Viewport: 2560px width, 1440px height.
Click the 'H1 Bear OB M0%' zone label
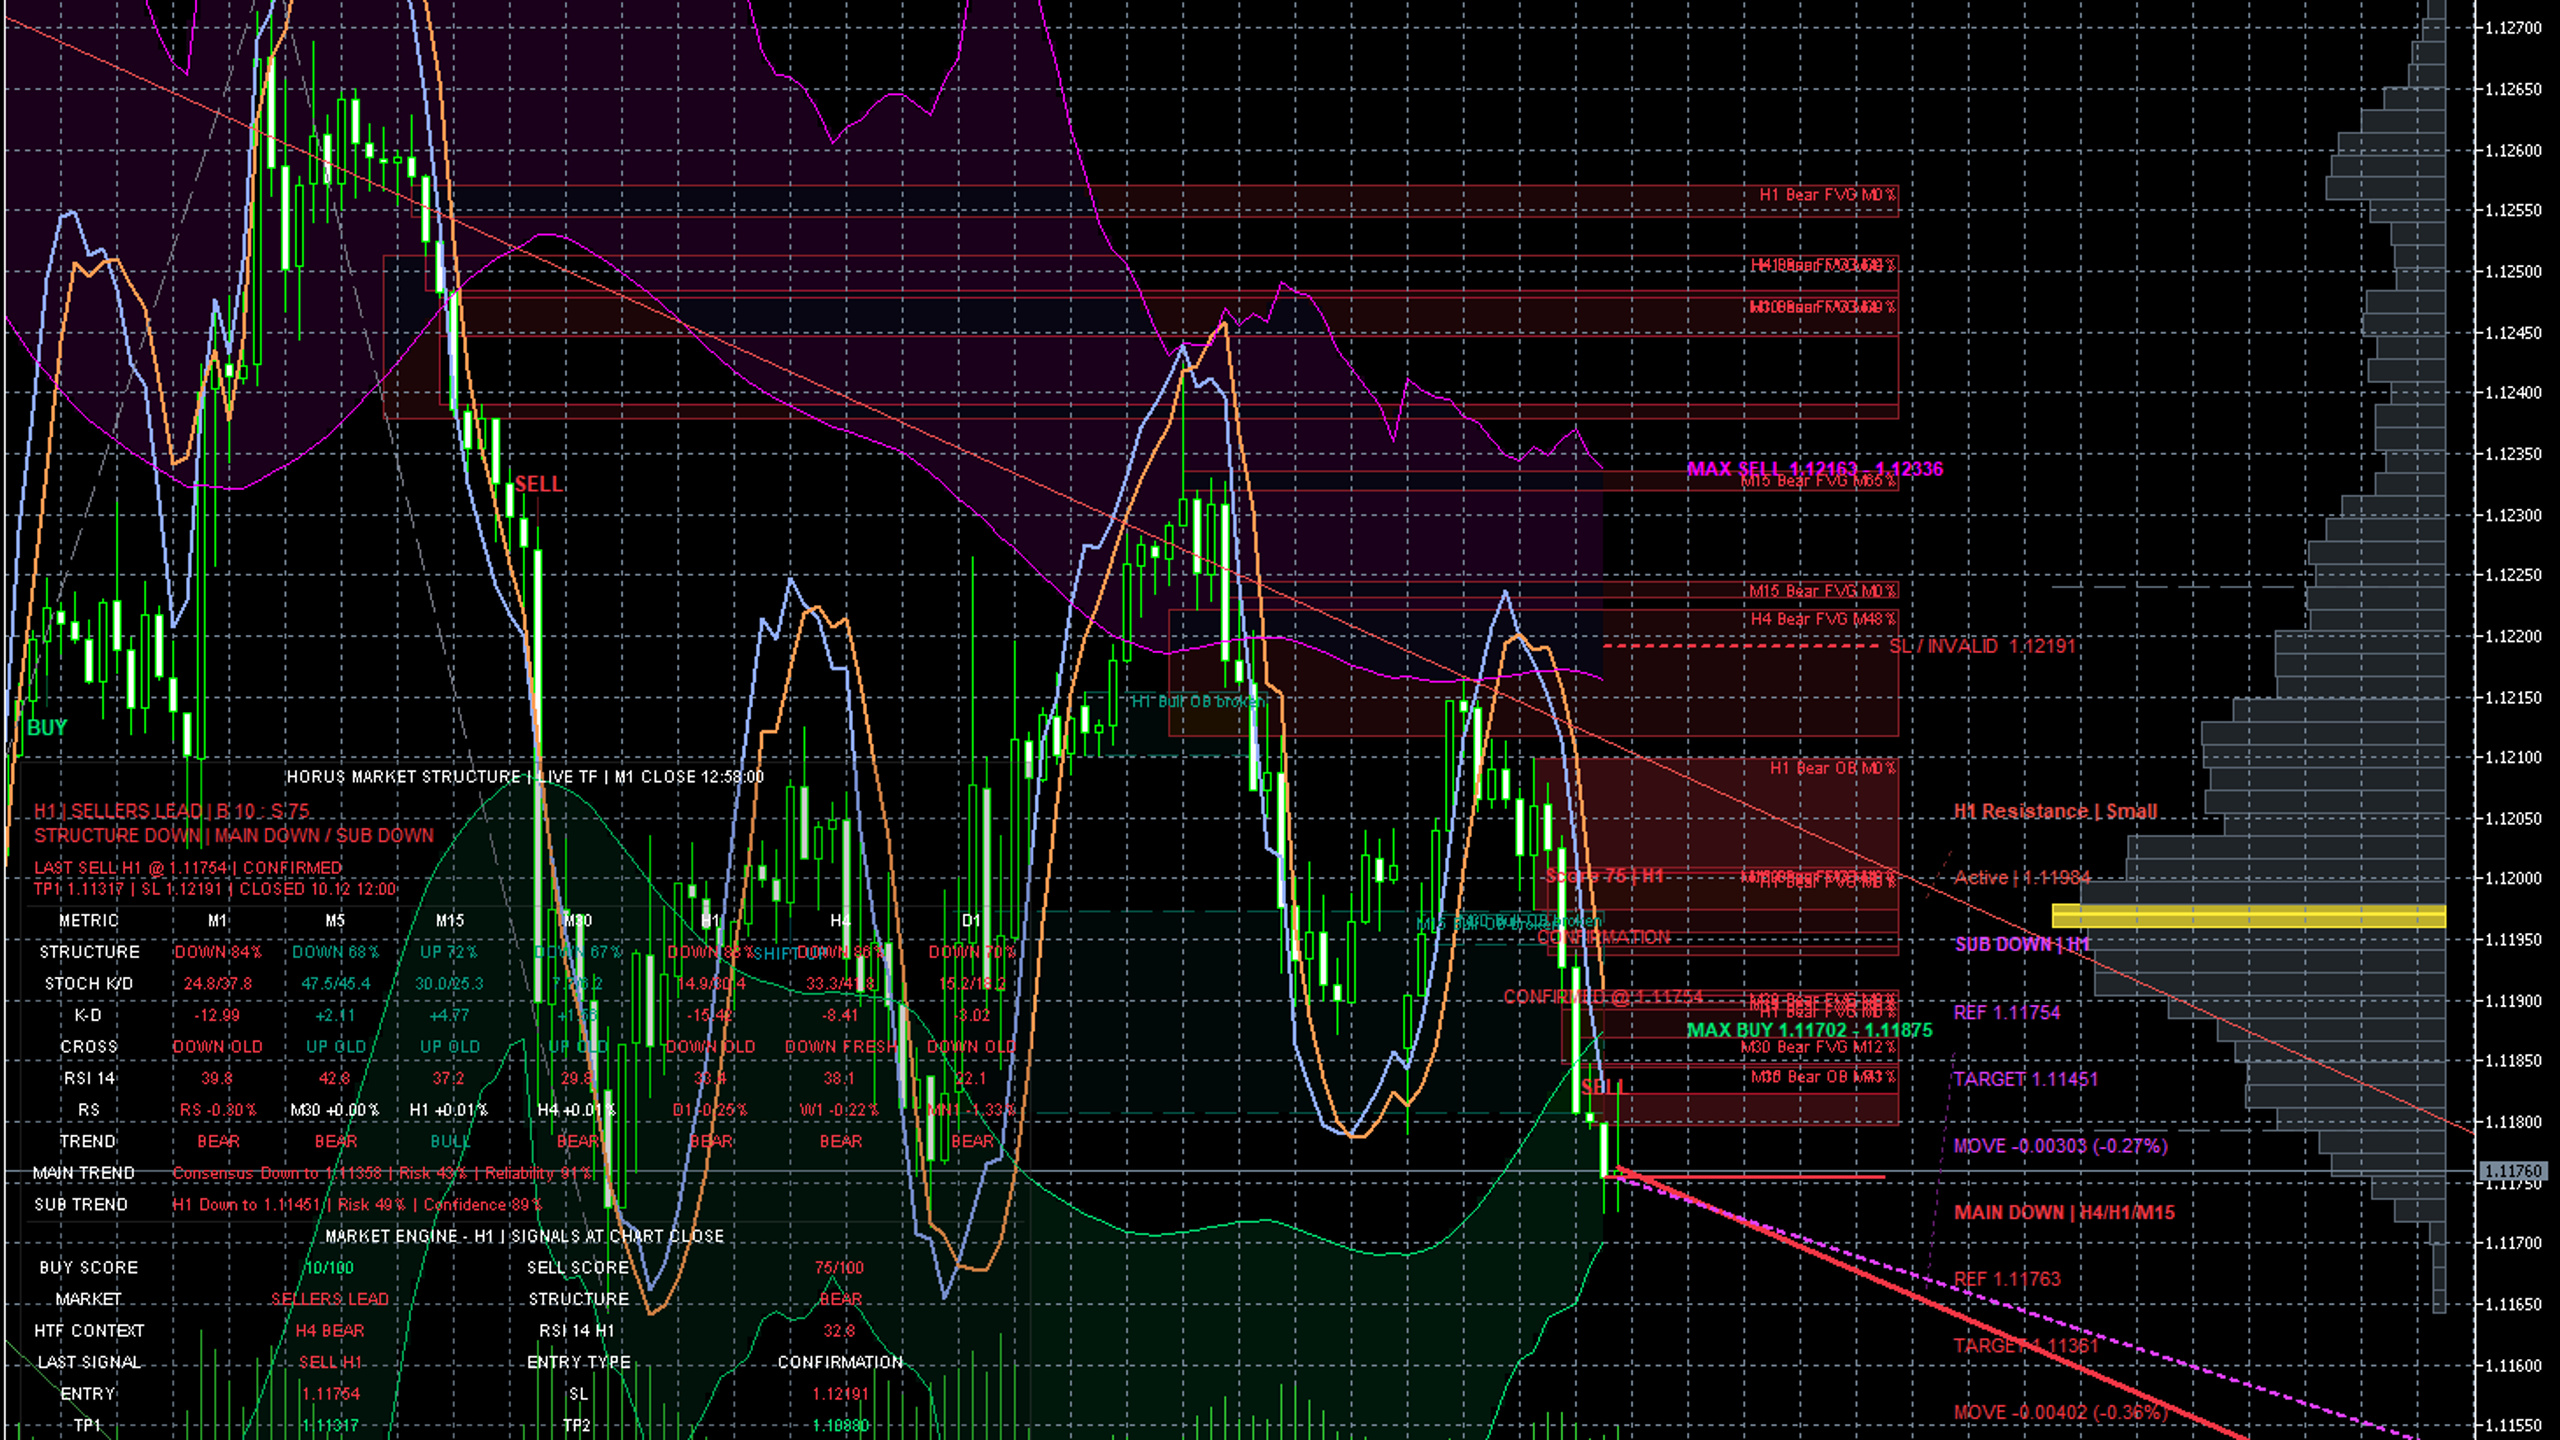(x=1832, y=768)
